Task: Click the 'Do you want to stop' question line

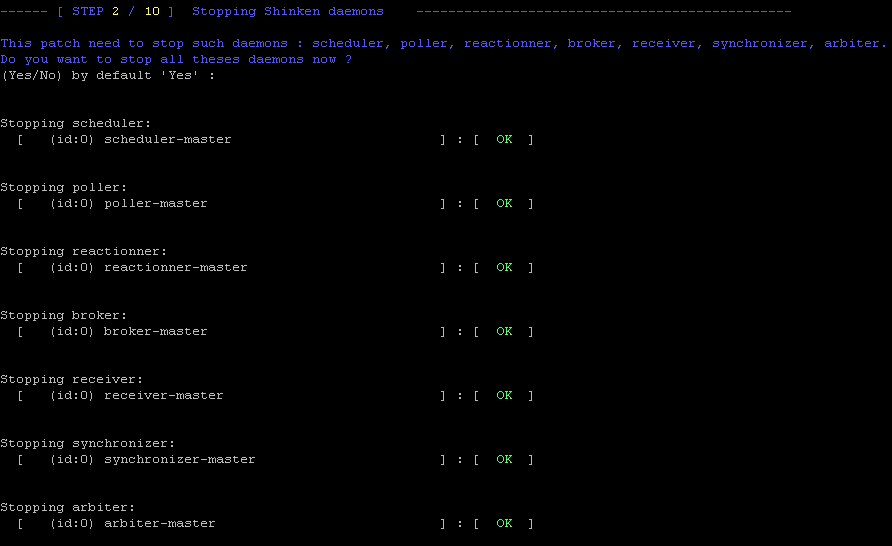Action: coord(176,59)
